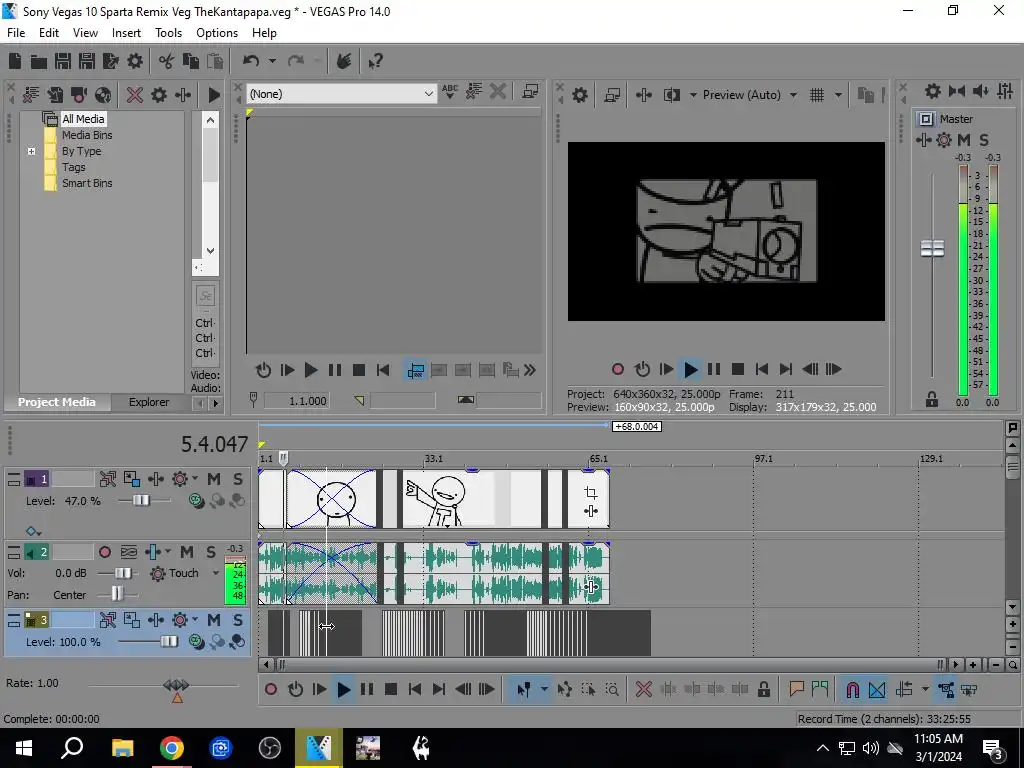Solo video track 1 with S button
The image size is (1024, 768).
238,479
